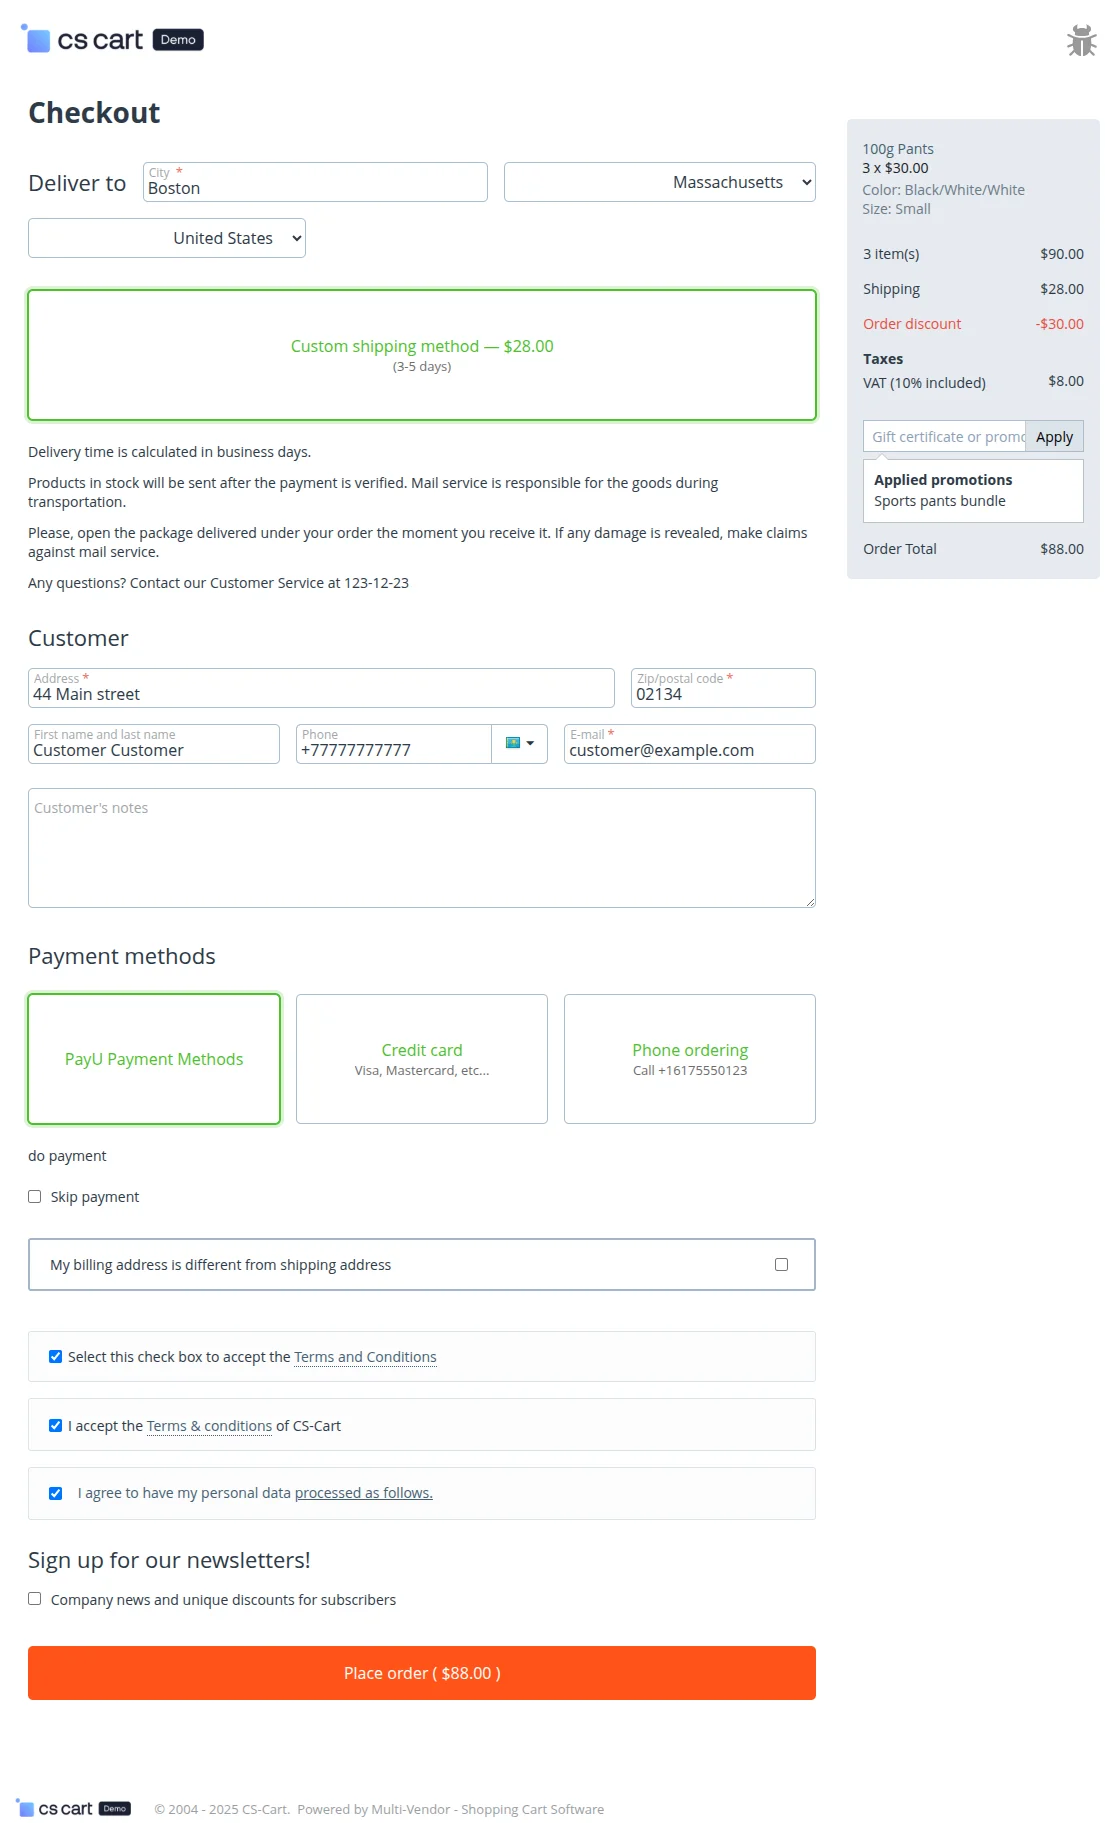Image resolution: width=1105 pixels, height=1823 pixels.
Task: Open the phone country flag selector
Action: (x=519, y=744)
